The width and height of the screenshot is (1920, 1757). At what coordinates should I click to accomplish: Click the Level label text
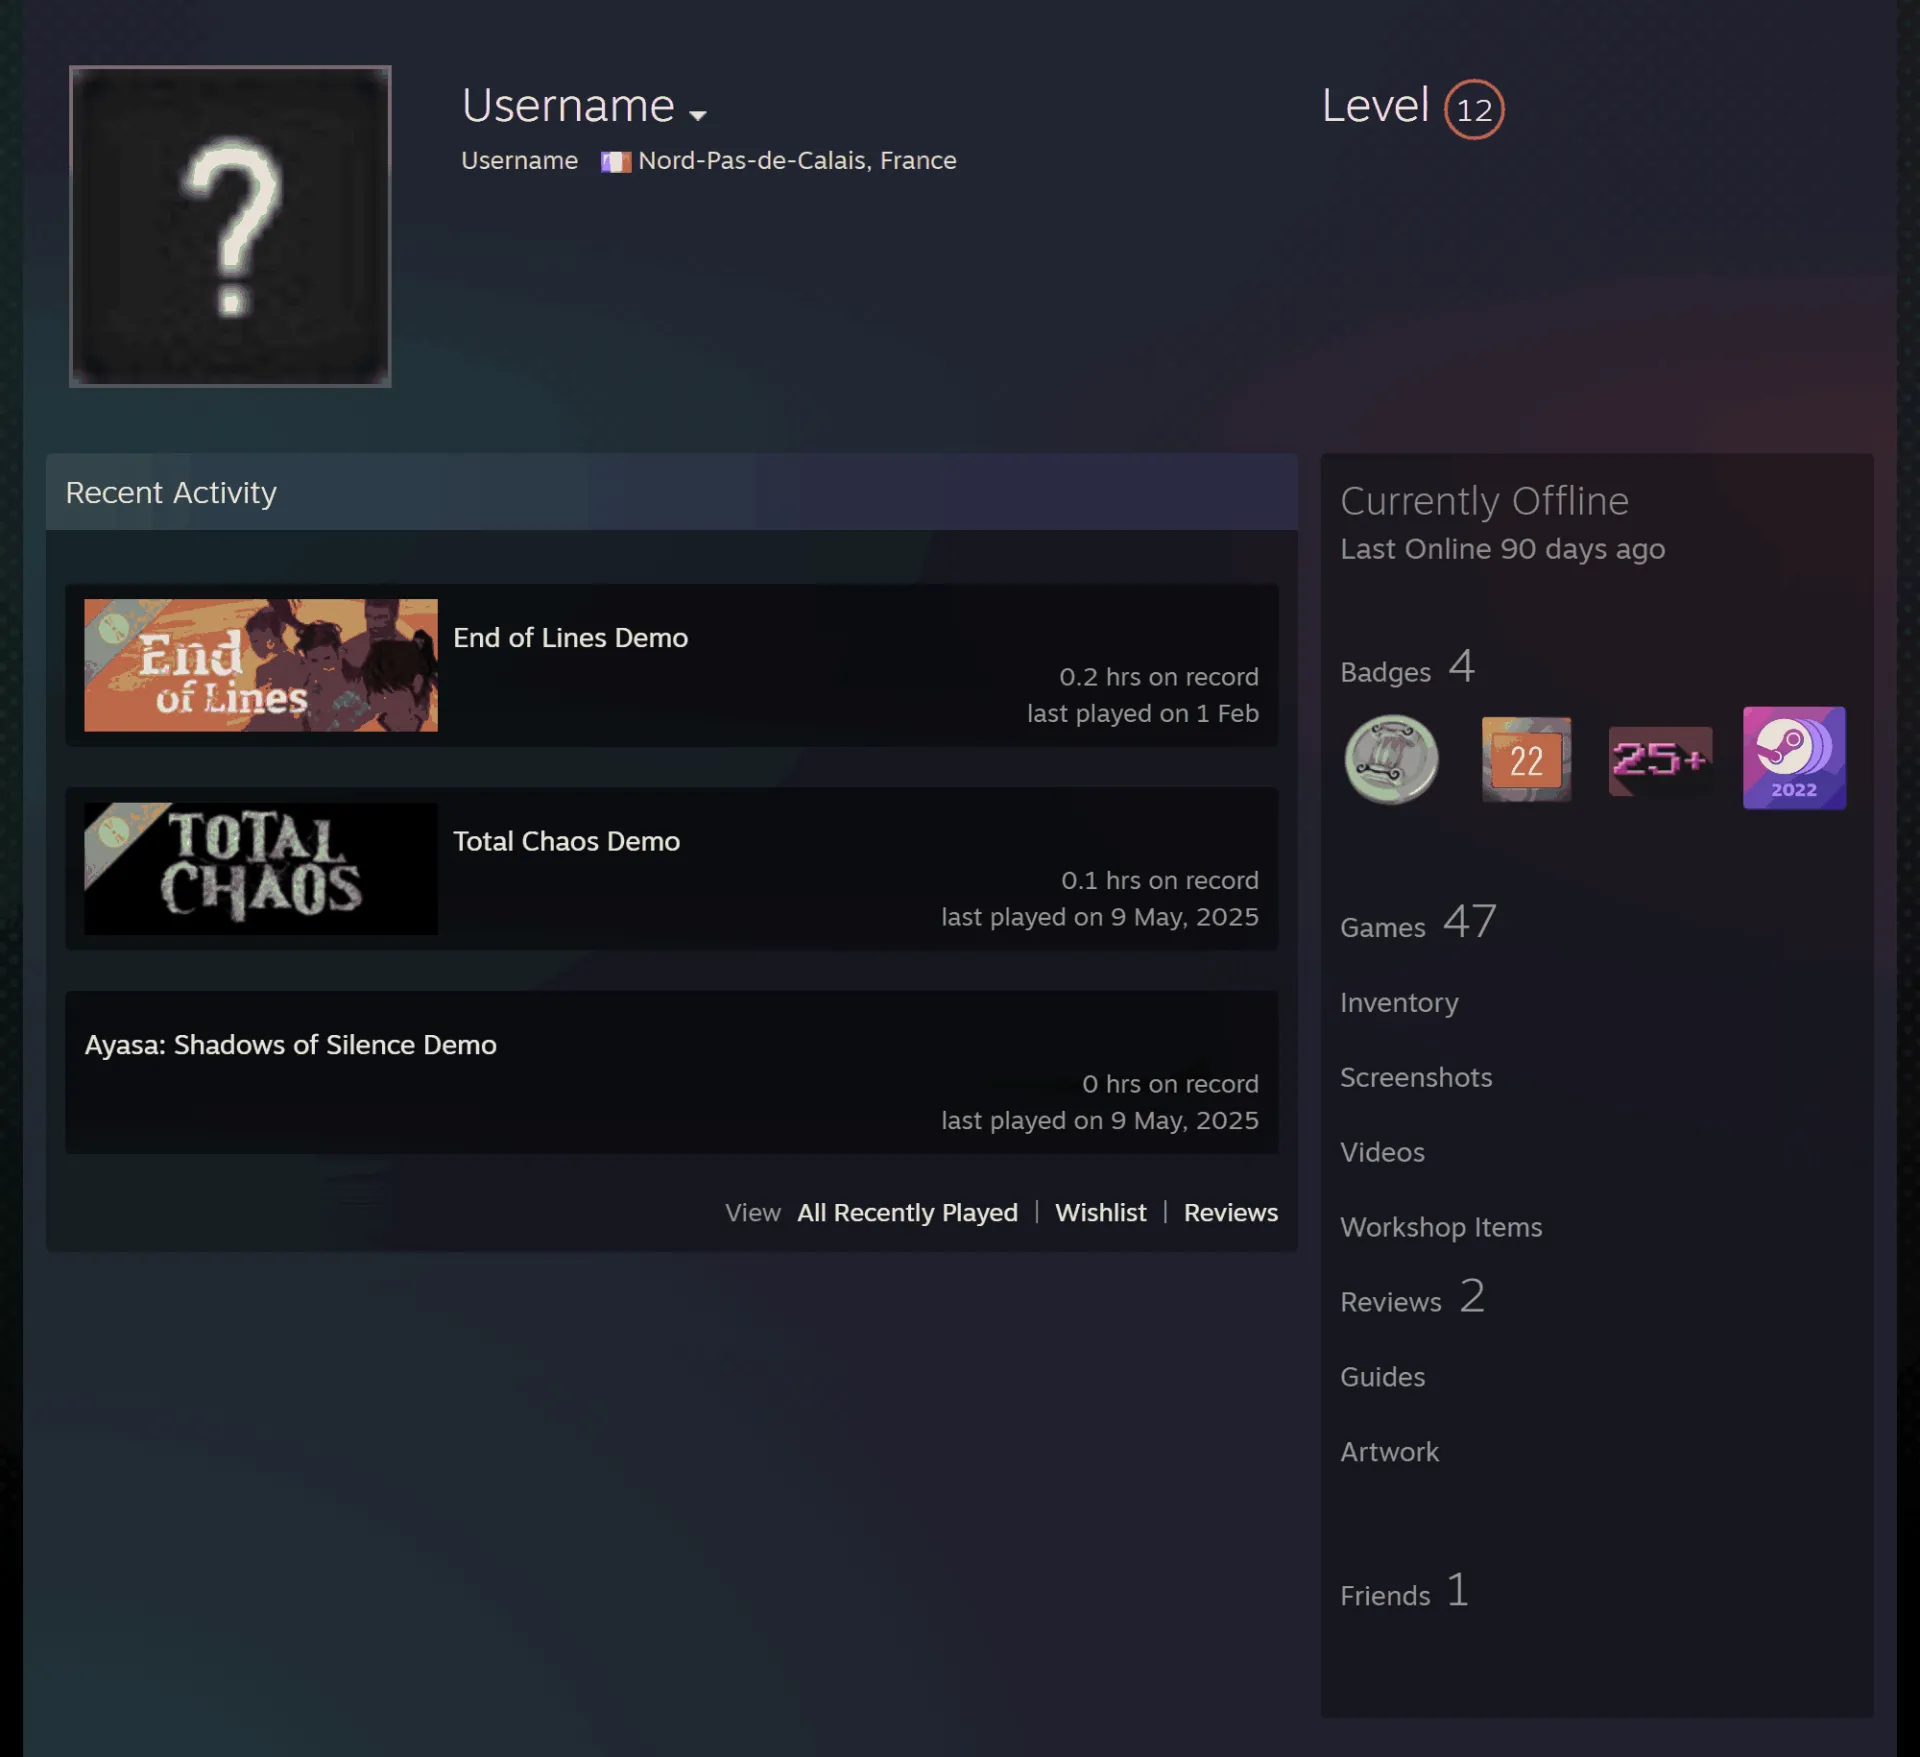point(1375,106)
